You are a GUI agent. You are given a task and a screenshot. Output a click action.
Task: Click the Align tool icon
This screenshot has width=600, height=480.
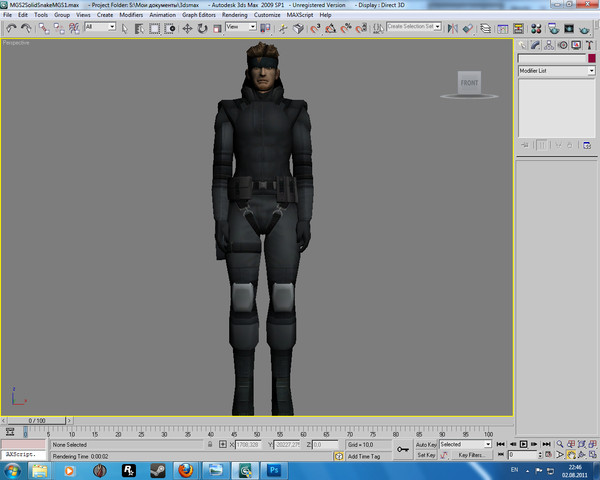pos(468,29)
